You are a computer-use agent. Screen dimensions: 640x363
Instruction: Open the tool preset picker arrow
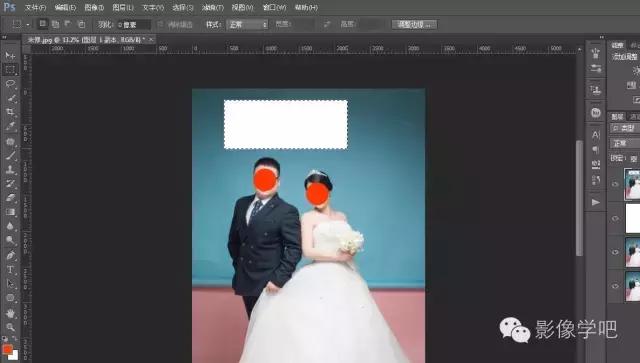click(x=28, y=24)
